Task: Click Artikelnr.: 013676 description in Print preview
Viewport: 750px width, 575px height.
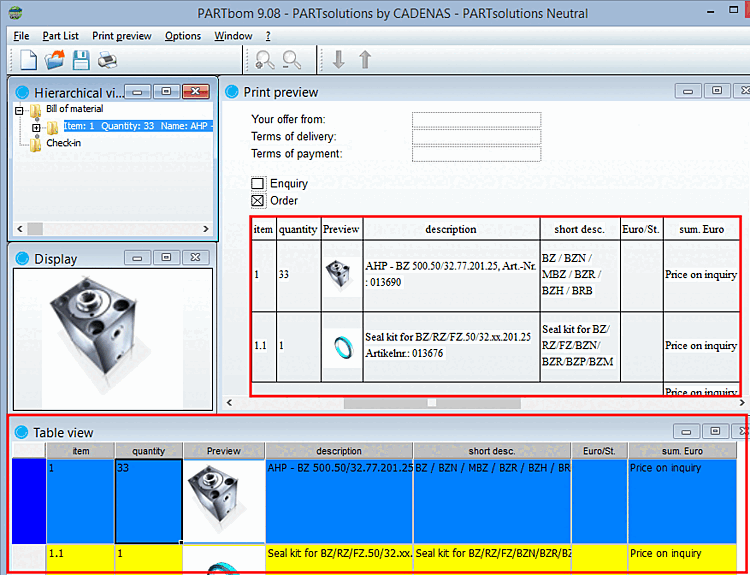Action: point(404,353)
